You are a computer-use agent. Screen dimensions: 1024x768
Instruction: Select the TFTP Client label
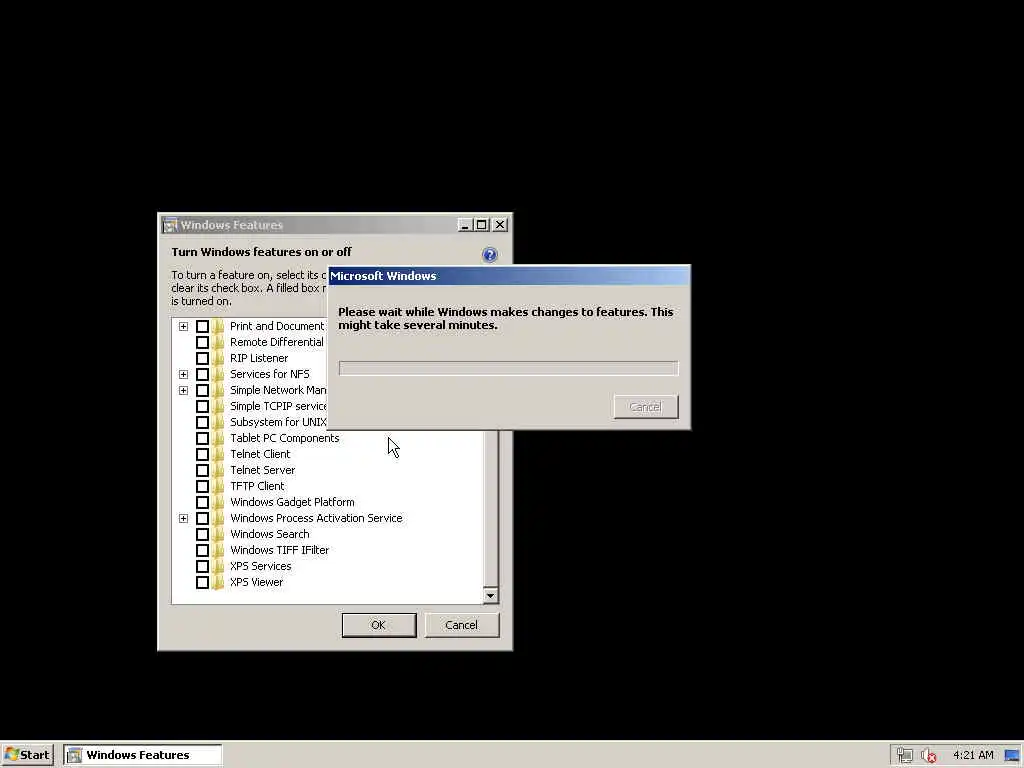257,487
